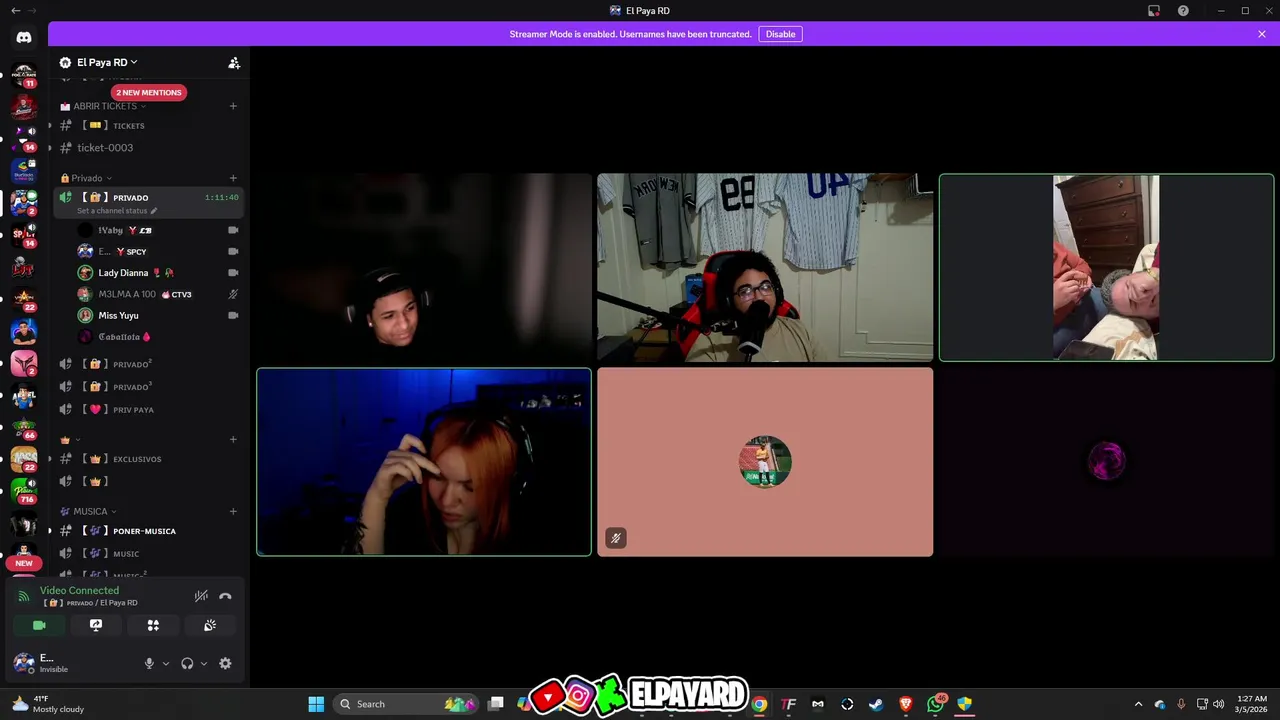
Task: Select user M3LMA A 100 in voice list
Action: (158, 294)
